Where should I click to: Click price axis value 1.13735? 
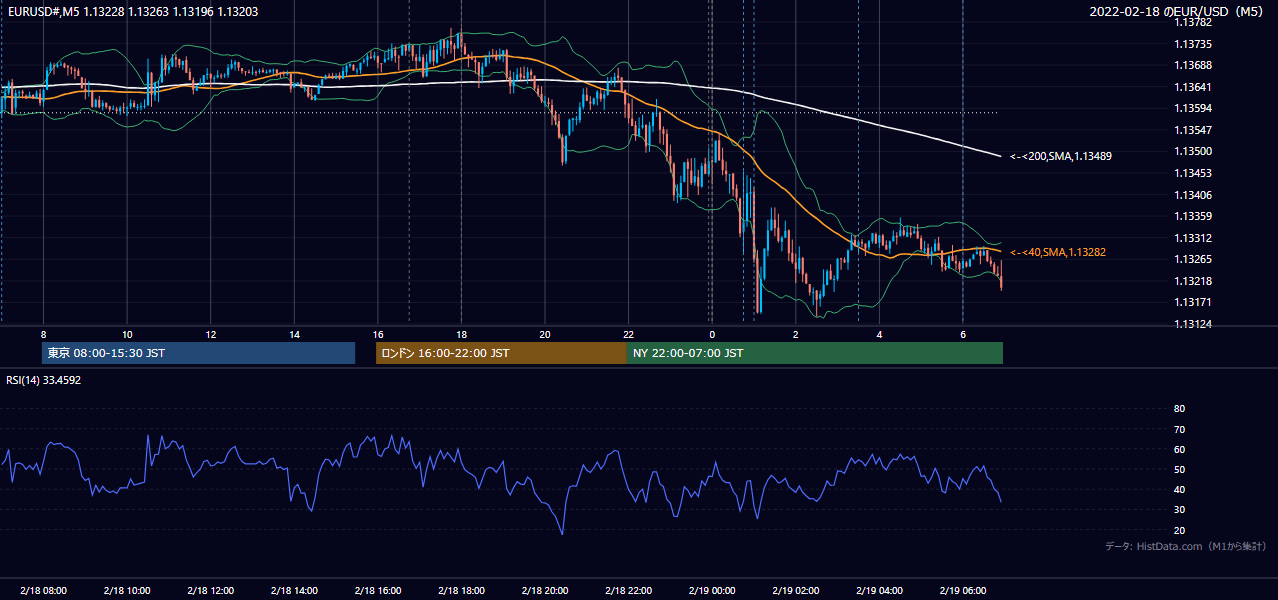pyautogui.click(x=1192, y=44)
